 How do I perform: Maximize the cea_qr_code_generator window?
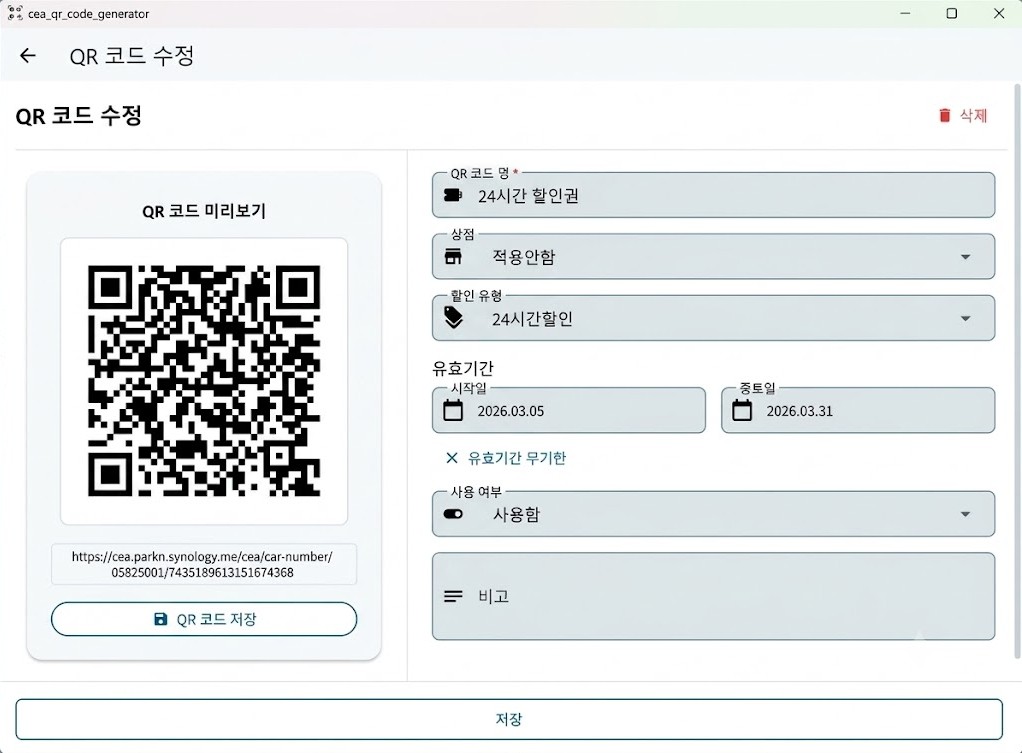coord(952,14)
